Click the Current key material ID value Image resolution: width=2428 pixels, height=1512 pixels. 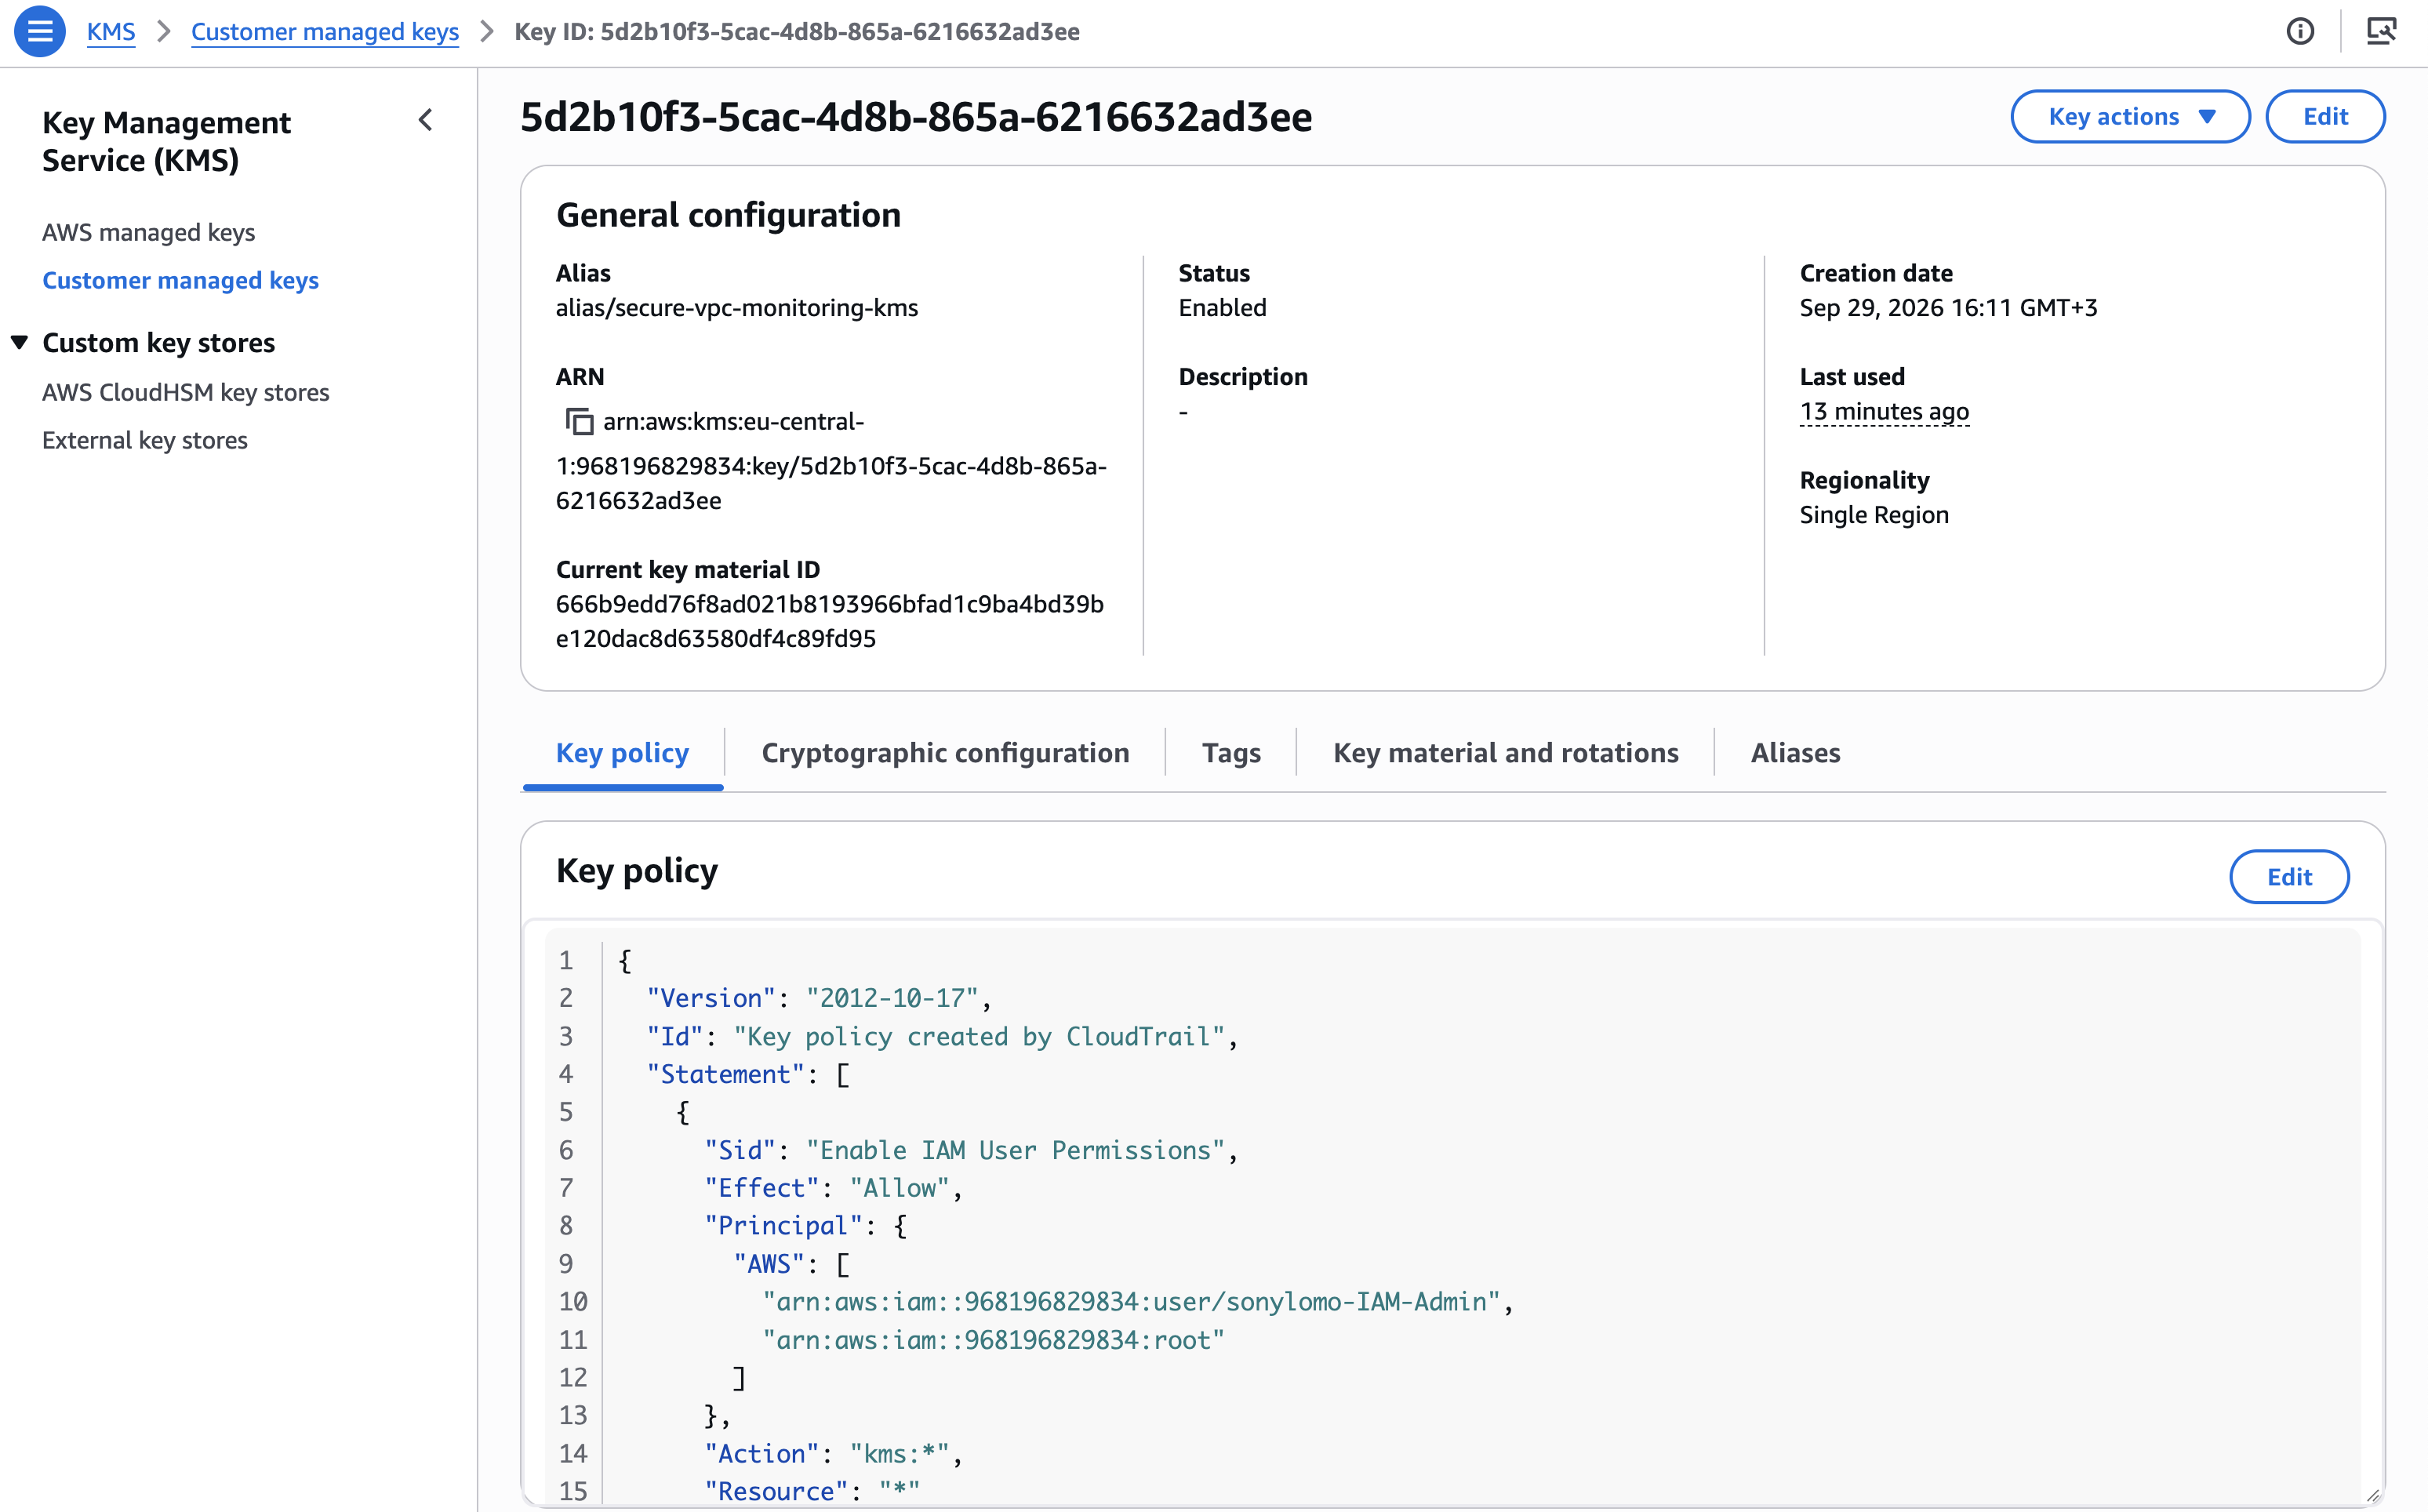click(x=829, y=621)
